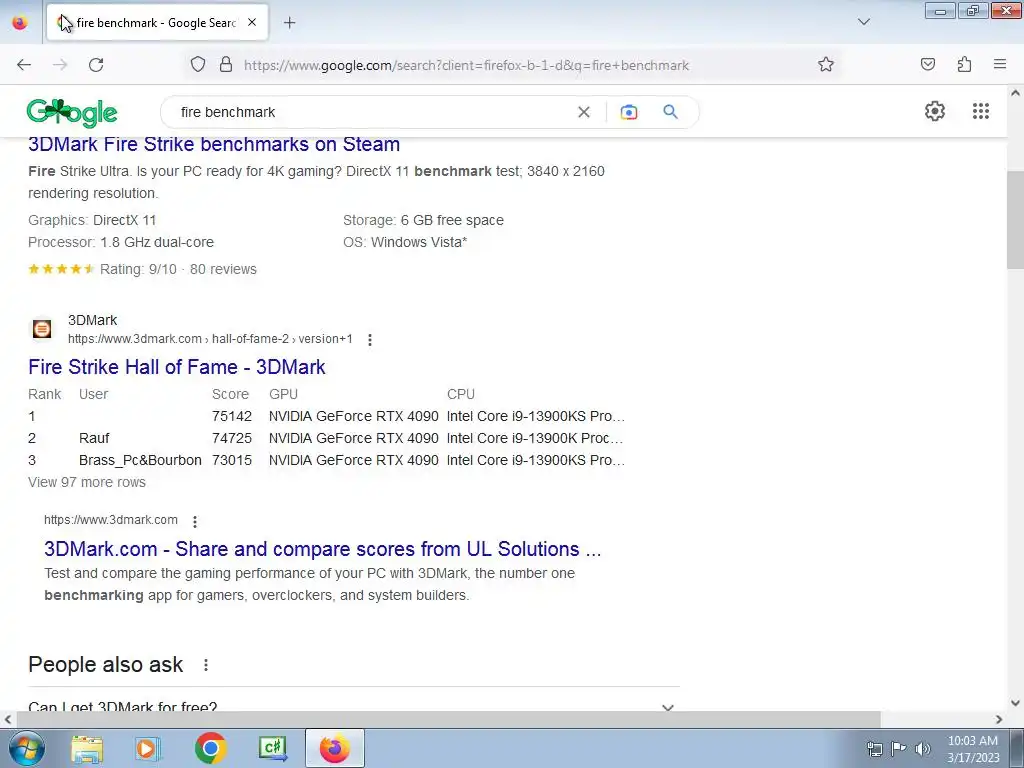Open the 3DMark hall-of-fame result's three-dot menu

click(x=370, y=340)
